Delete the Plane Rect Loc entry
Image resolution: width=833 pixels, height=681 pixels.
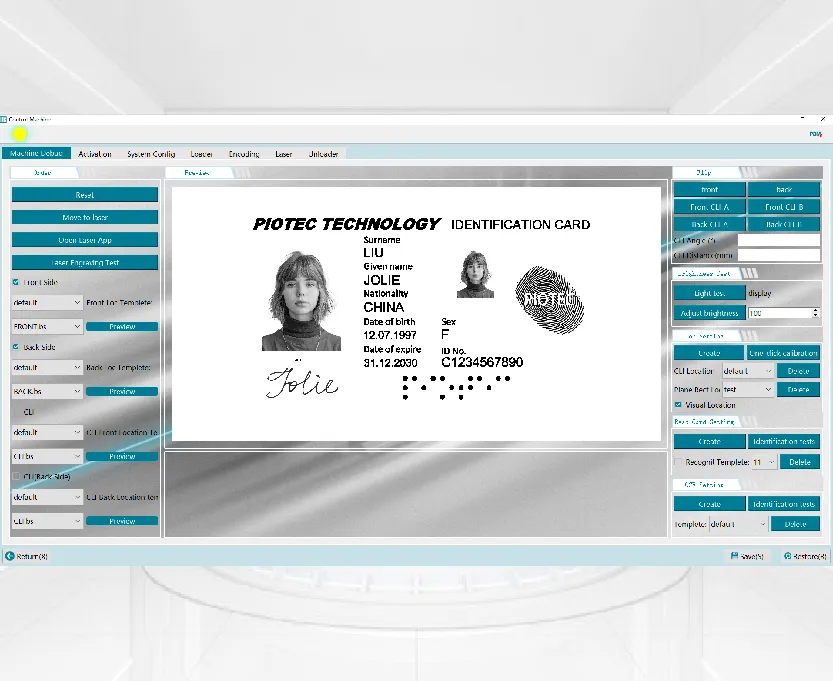pos(798,389)
